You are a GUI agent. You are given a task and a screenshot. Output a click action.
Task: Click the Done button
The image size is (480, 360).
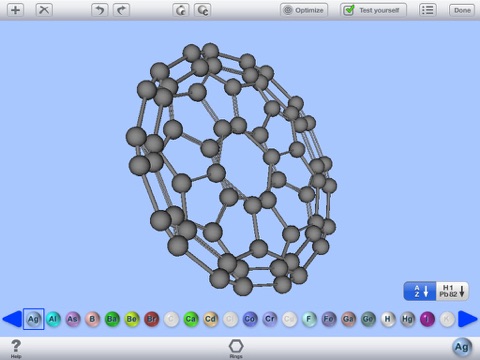coord(462,10)
